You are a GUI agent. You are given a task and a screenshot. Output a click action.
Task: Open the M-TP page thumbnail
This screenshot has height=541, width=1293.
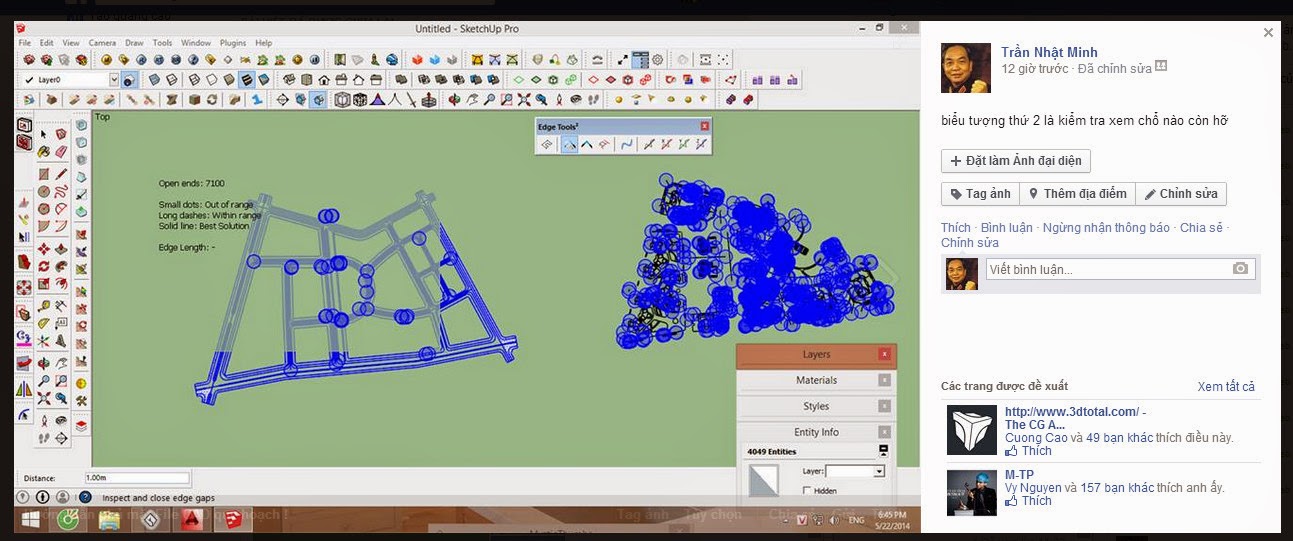(x=971, y=493)
